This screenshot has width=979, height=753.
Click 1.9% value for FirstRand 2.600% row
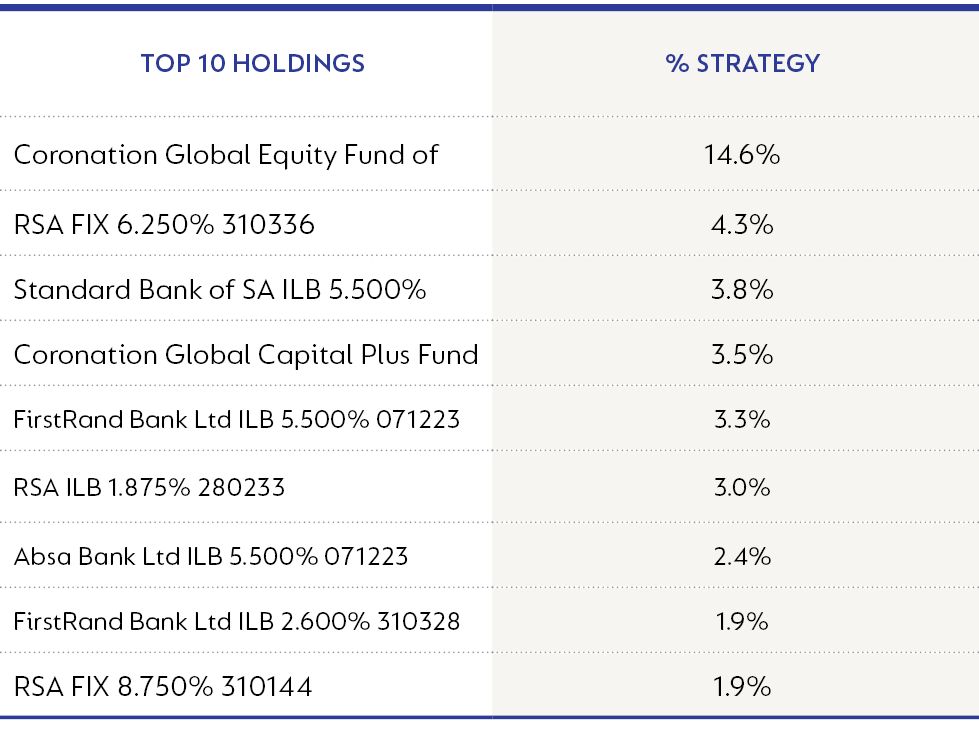(x=742, y=621)
